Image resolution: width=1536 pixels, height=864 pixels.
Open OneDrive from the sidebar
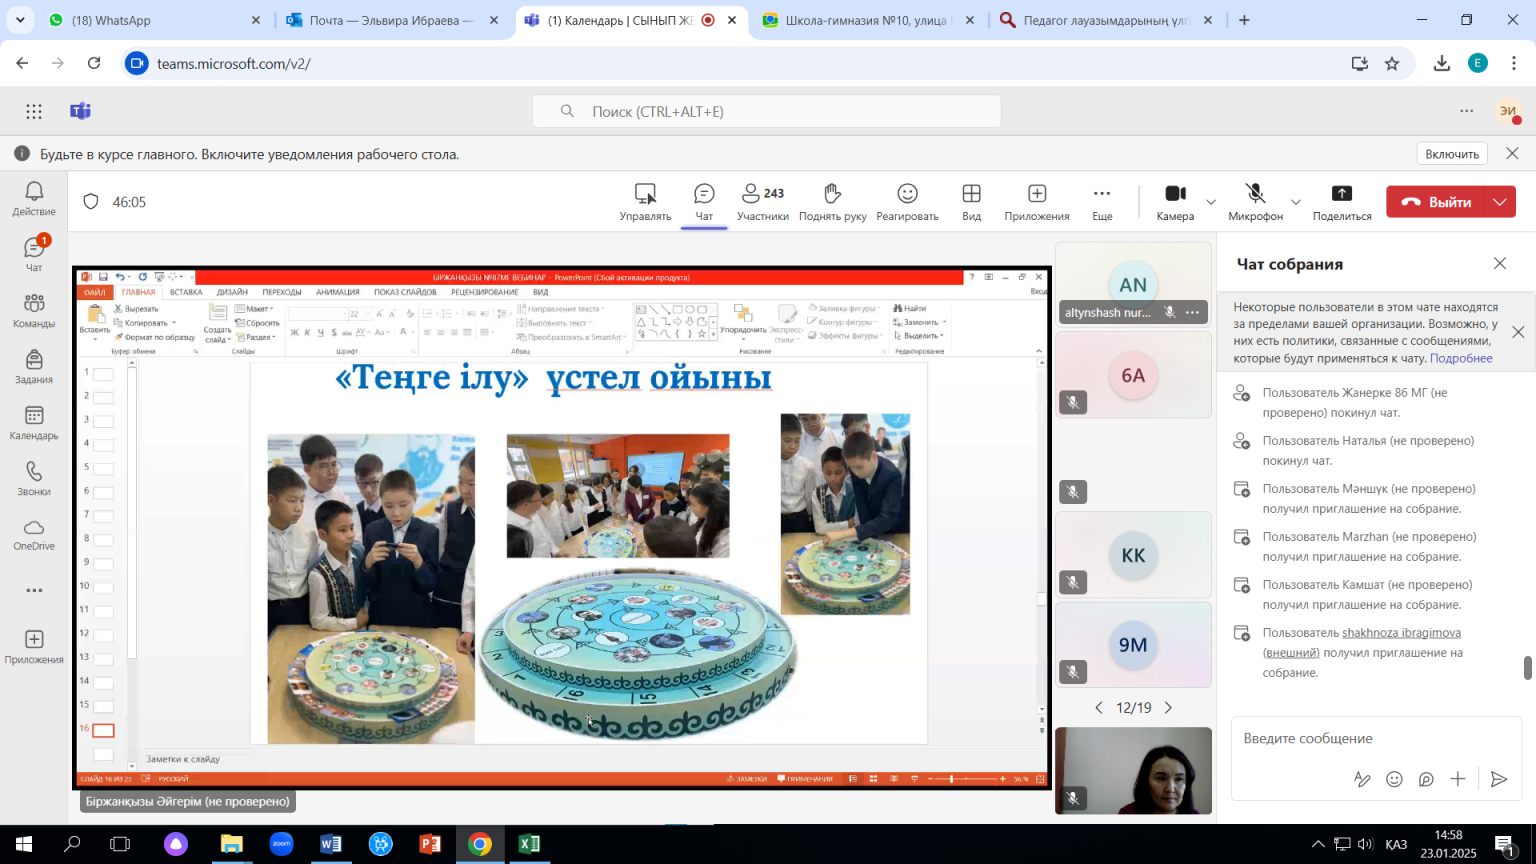[34, 534]
